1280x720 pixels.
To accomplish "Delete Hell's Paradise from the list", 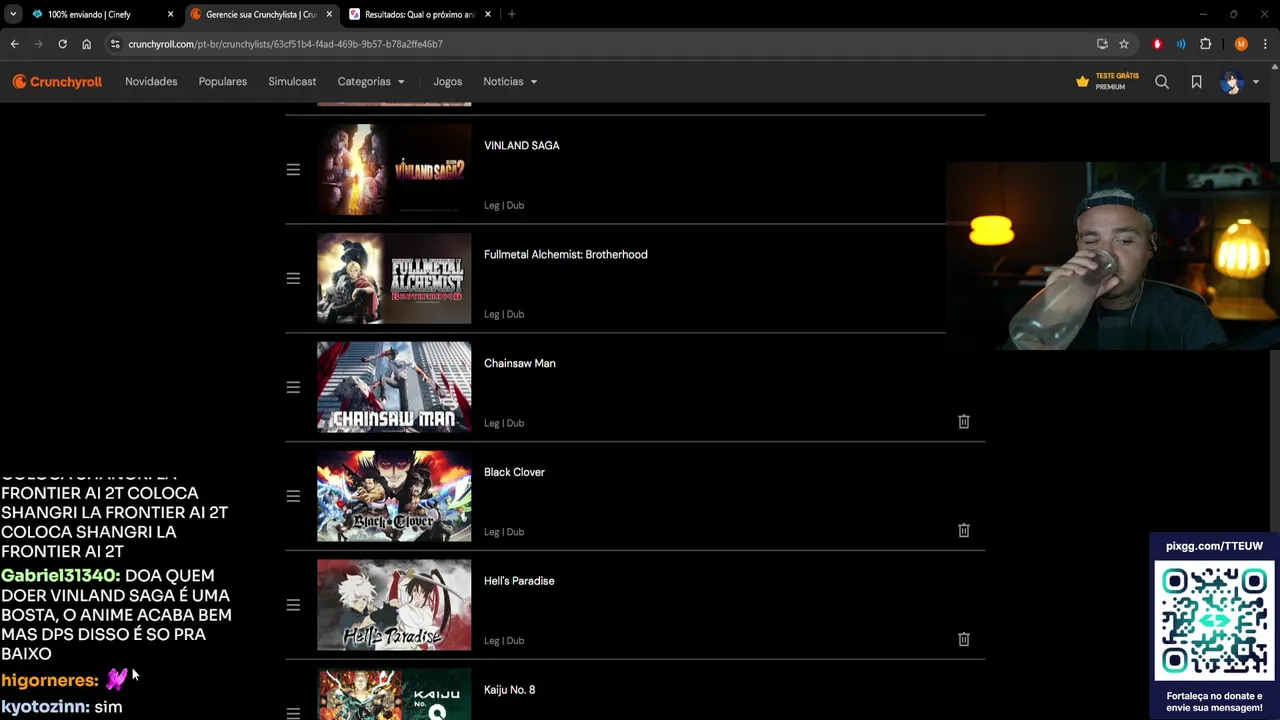I will click(x=964, y=640).
